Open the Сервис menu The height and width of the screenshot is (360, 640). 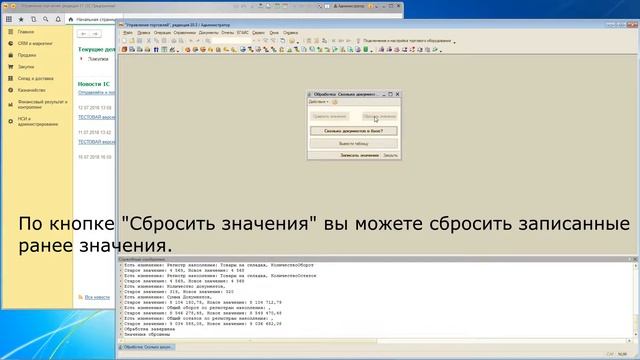[258, 33]
